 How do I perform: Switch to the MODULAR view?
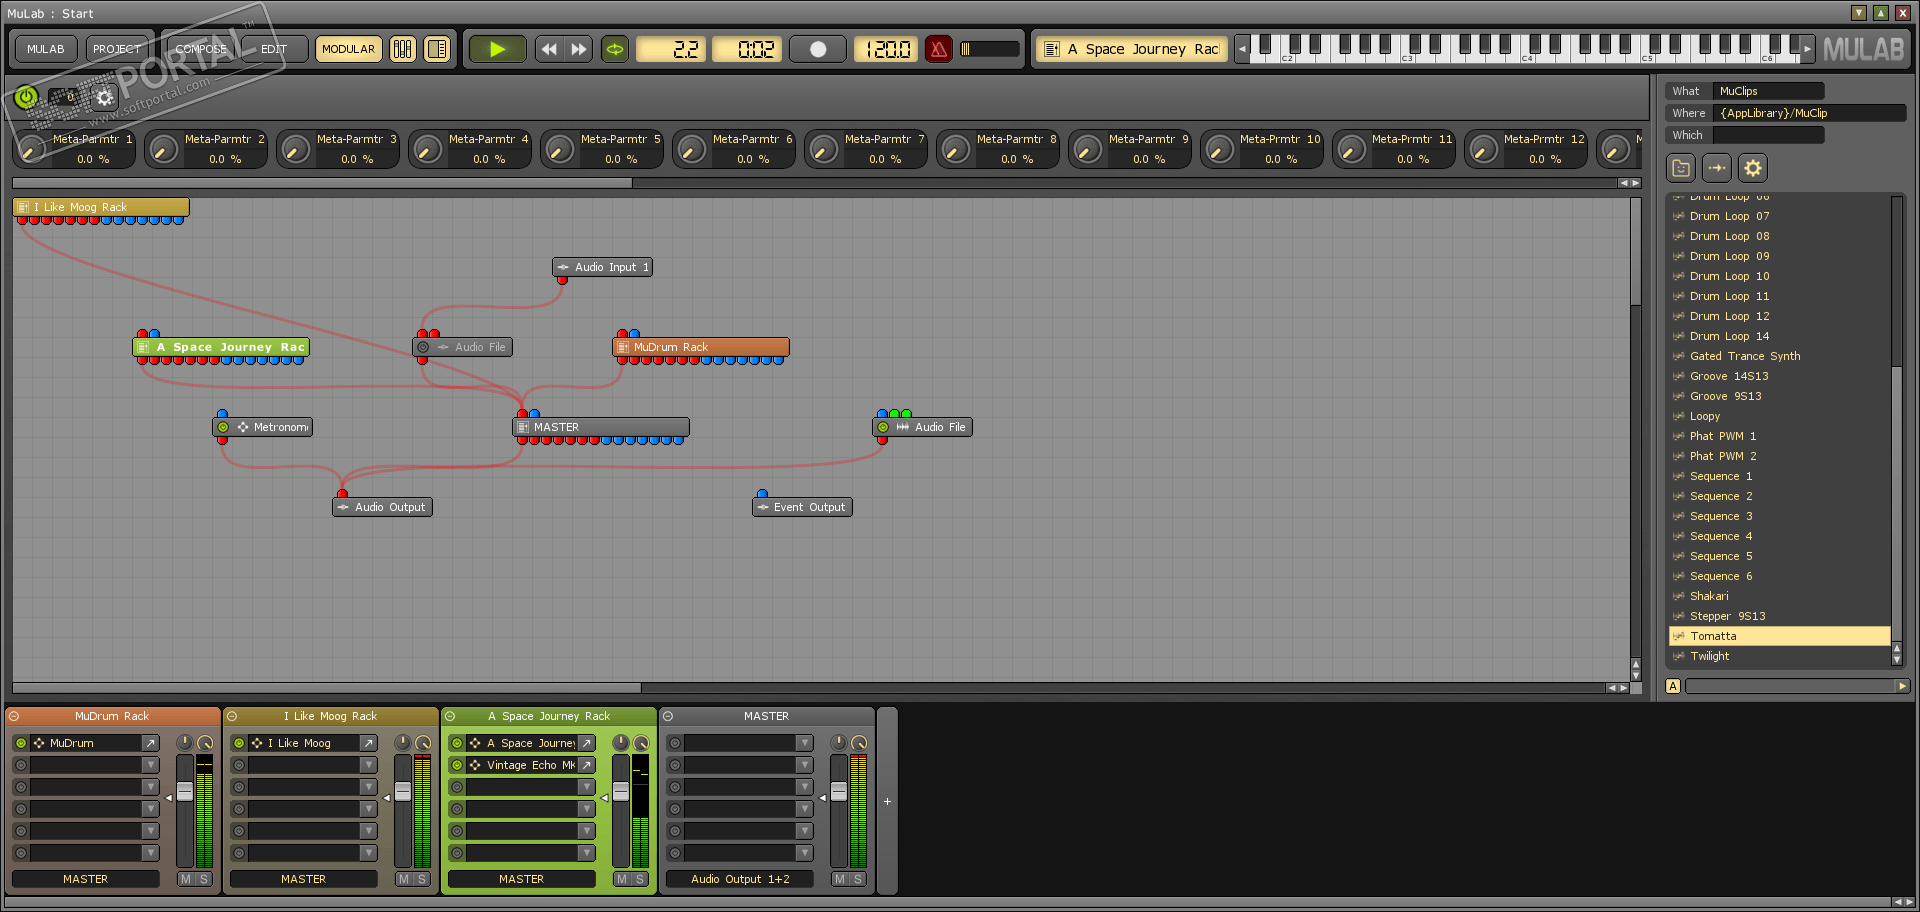click(x=348, y=49)
